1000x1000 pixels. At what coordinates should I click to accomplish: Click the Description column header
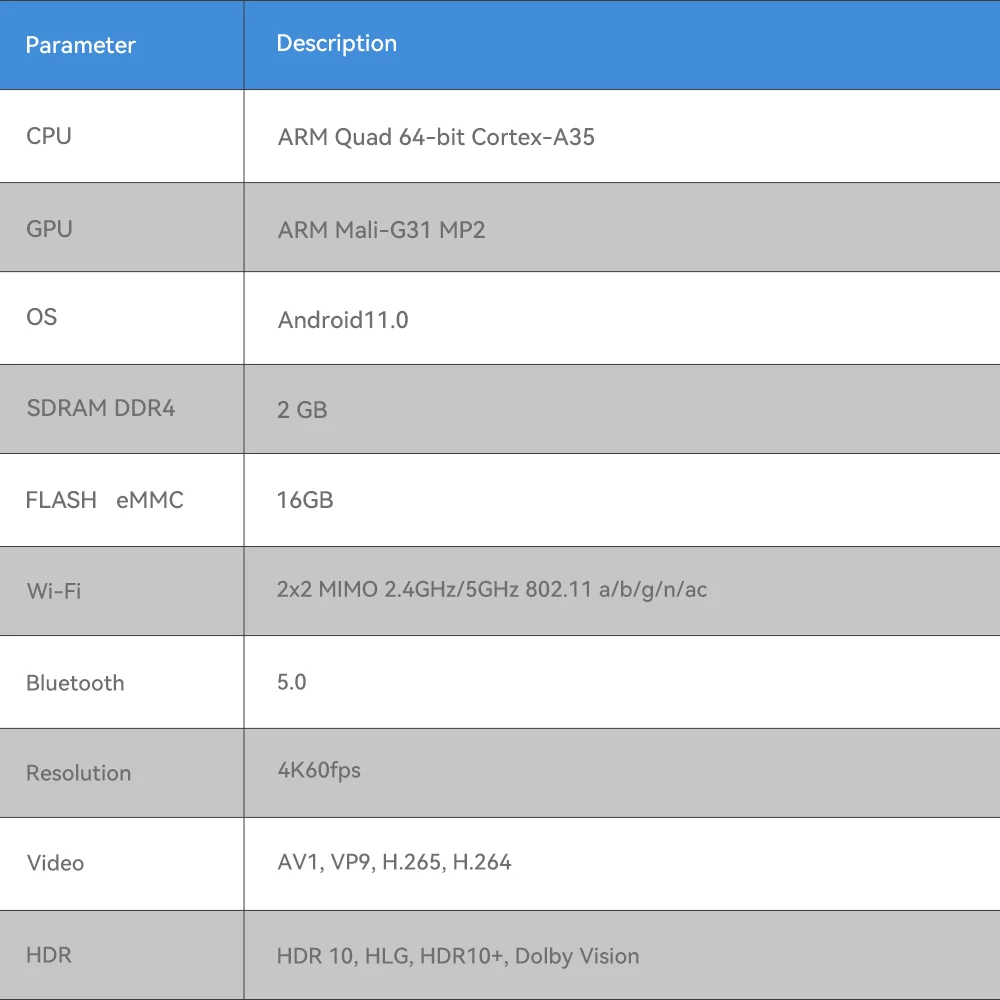coord(336,44)
